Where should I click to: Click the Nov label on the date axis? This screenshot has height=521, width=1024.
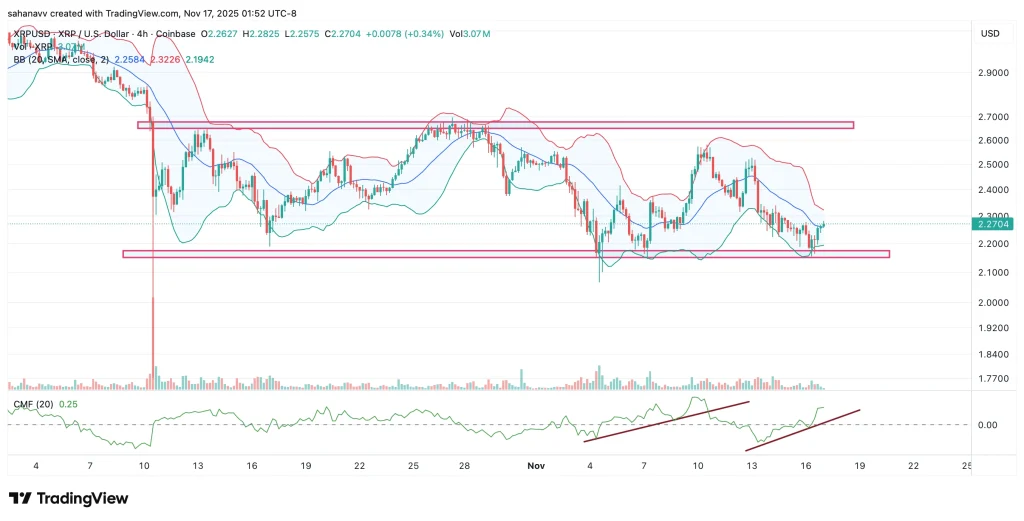pos(535,466)
